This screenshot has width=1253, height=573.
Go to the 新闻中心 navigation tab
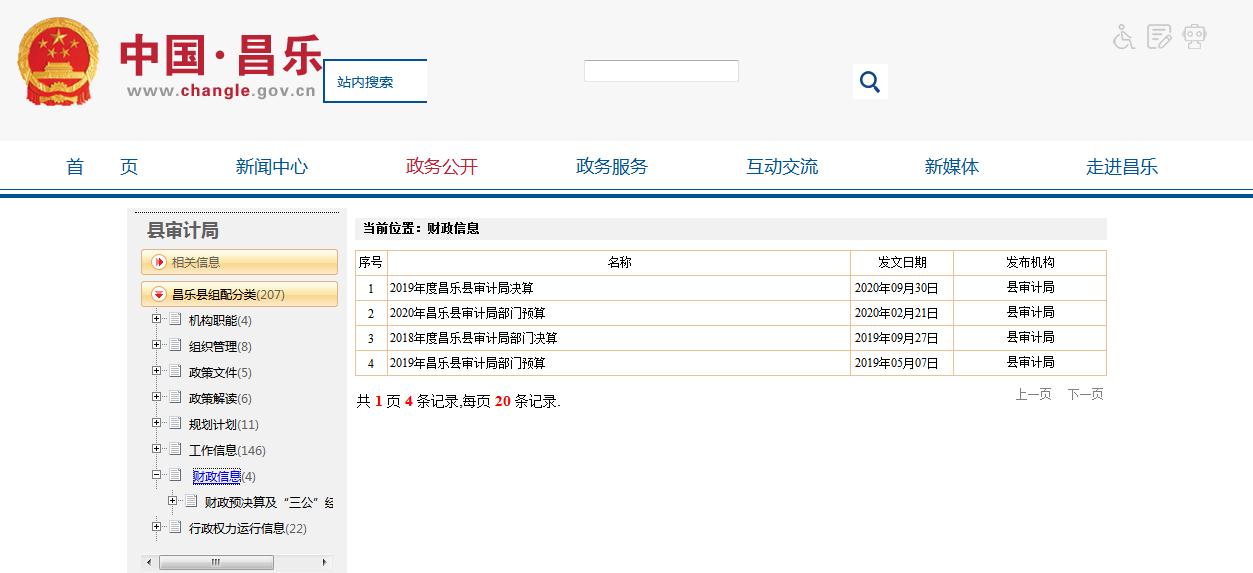click(271, 167)
